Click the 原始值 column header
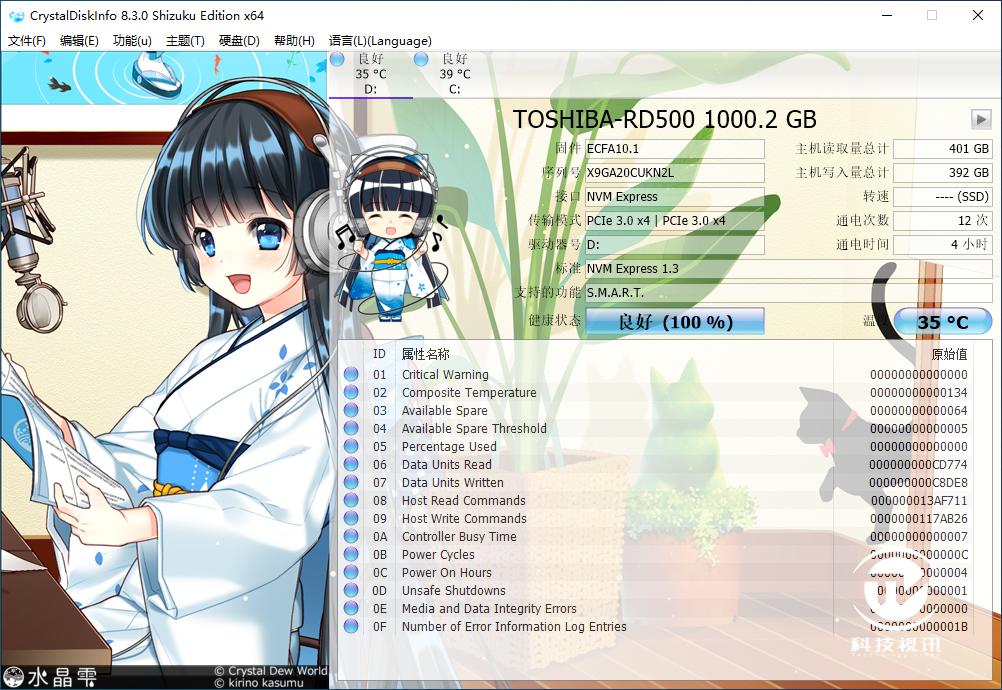This screenshot has height=690, width=1002. (950, 354)
